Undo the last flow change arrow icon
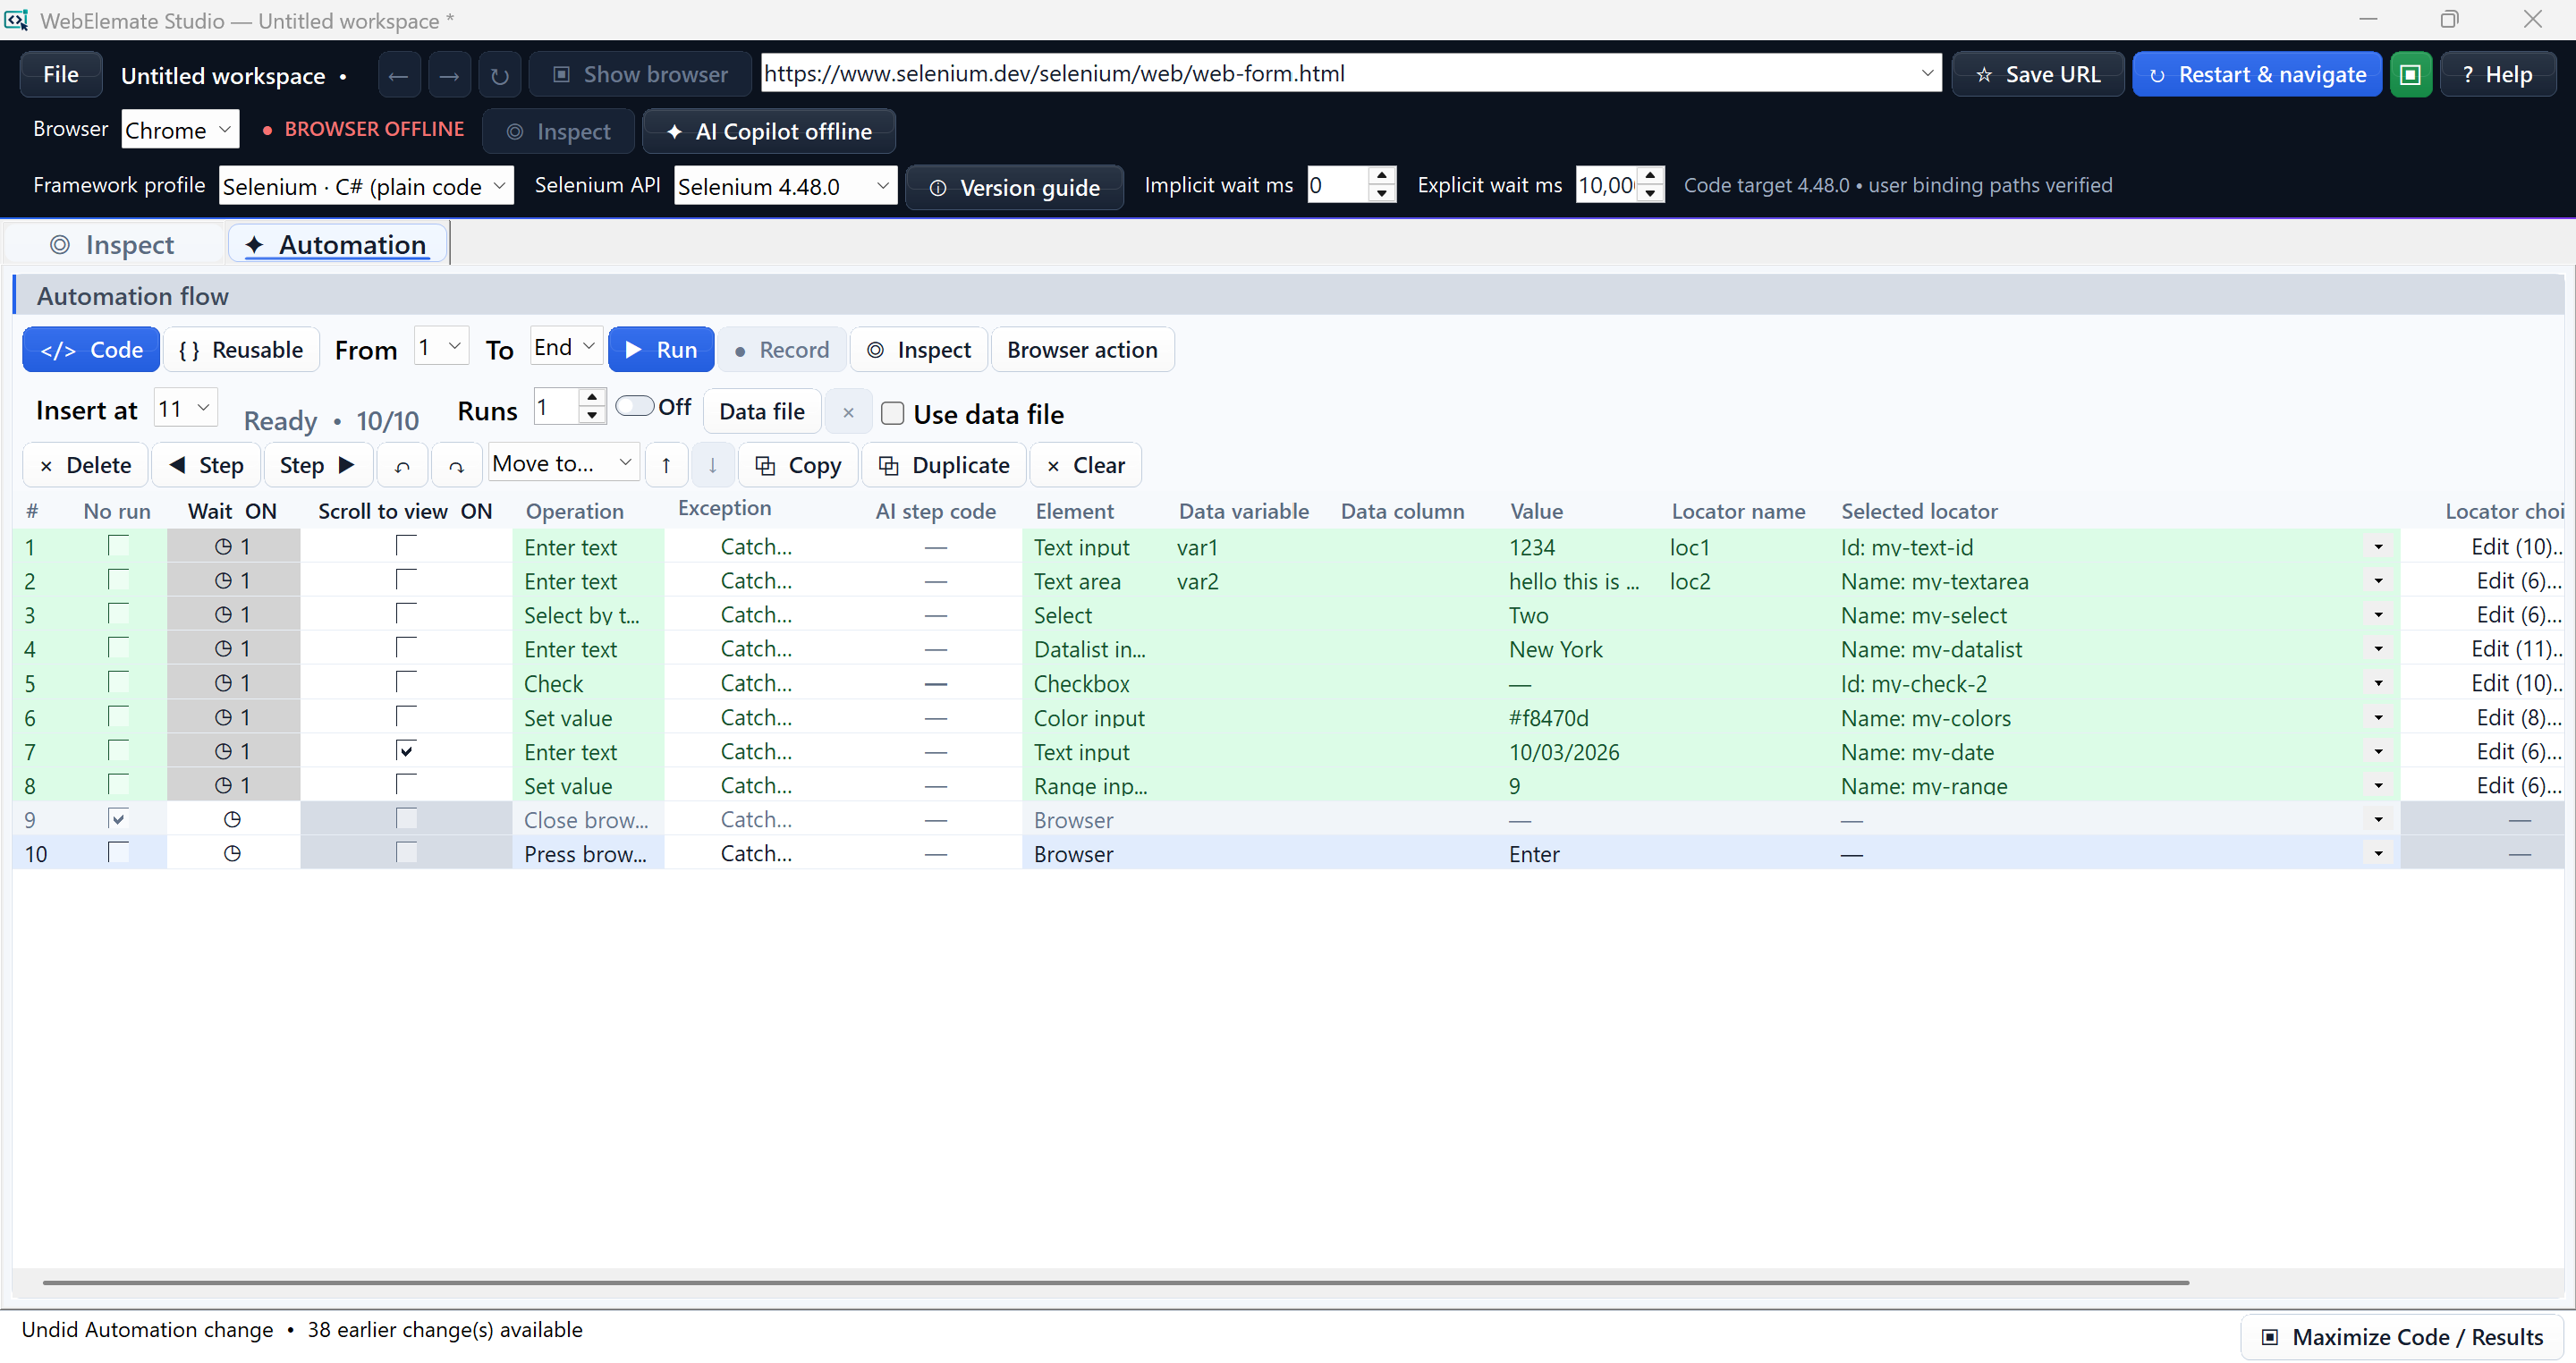The image size is (2576, 1363). [403, 465]
